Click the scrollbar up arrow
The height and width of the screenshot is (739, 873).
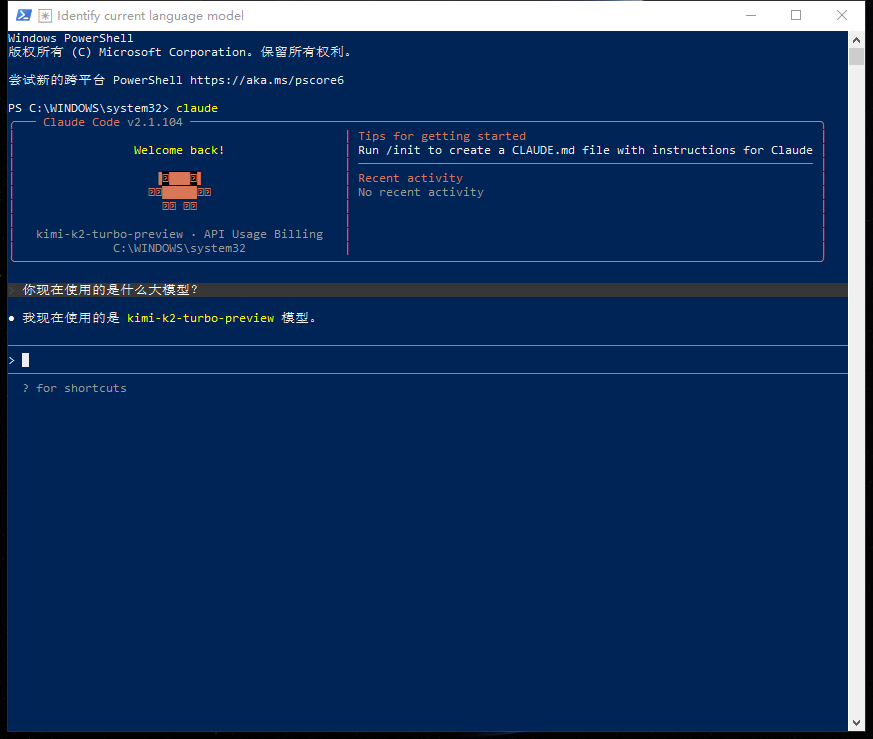856,40
